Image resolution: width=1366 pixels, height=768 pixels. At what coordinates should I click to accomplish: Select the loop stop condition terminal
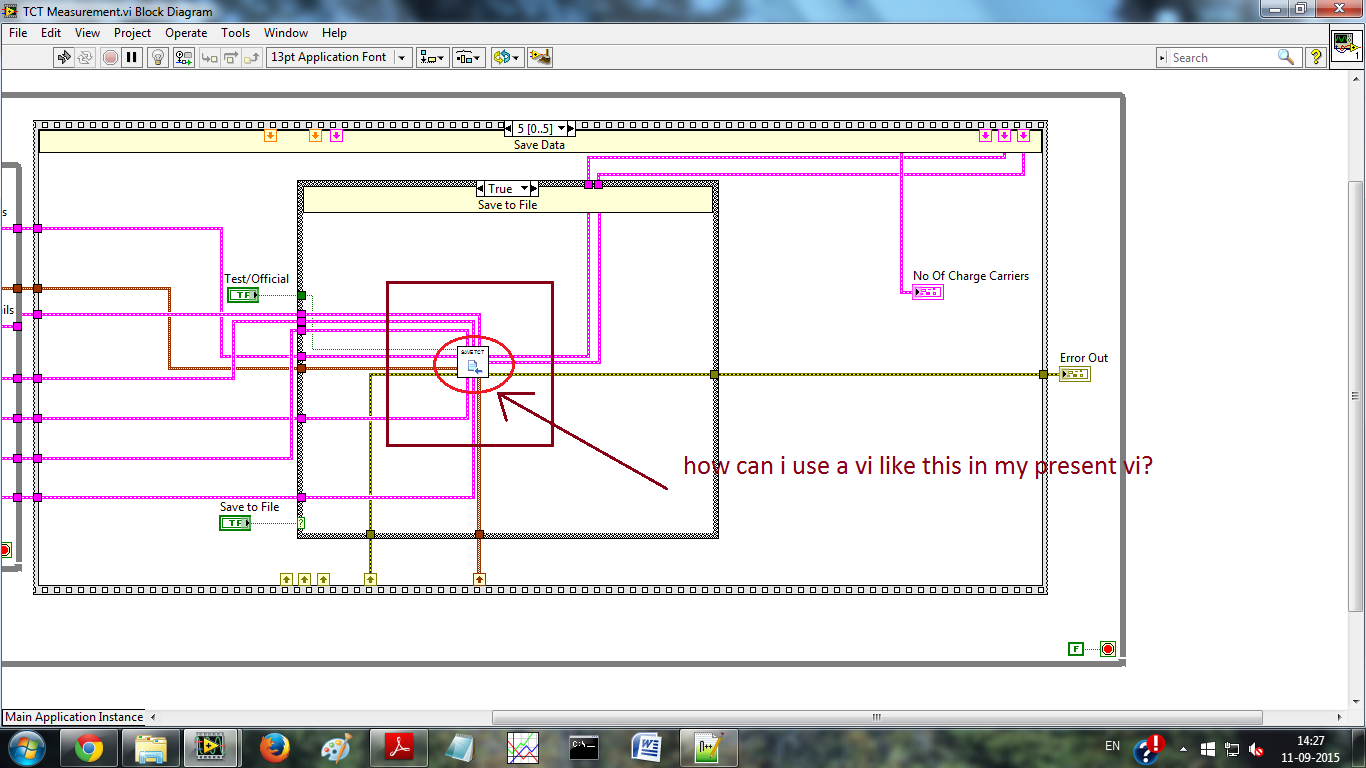pos(1107,649)
